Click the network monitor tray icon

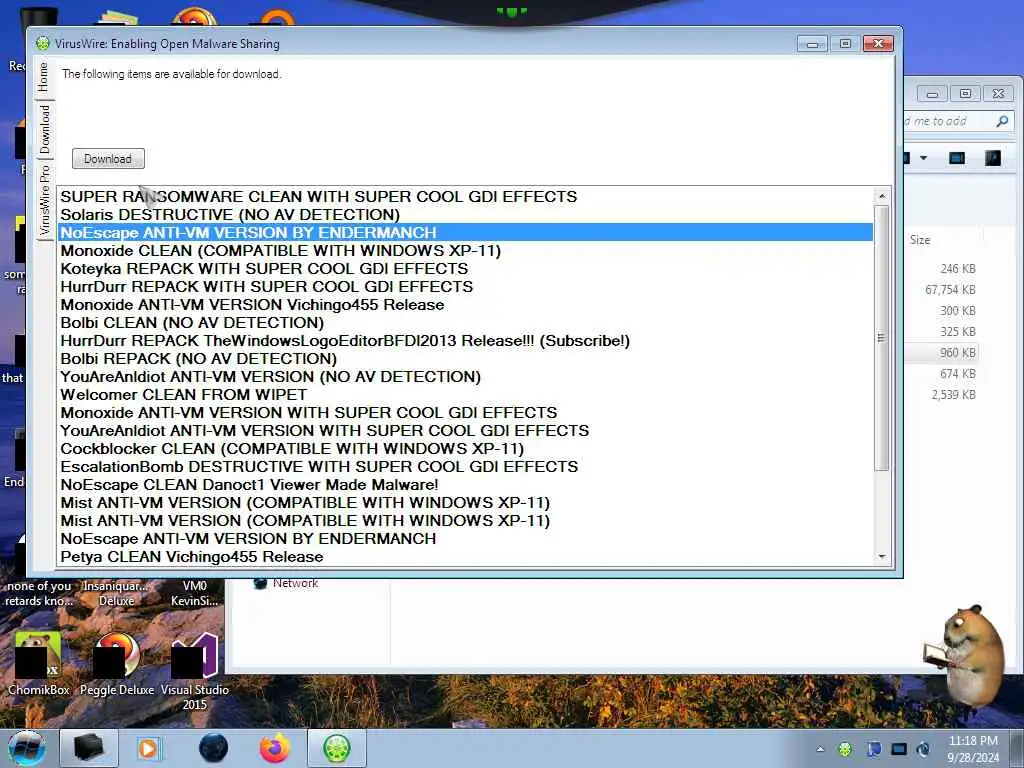(x=899, y=749)
